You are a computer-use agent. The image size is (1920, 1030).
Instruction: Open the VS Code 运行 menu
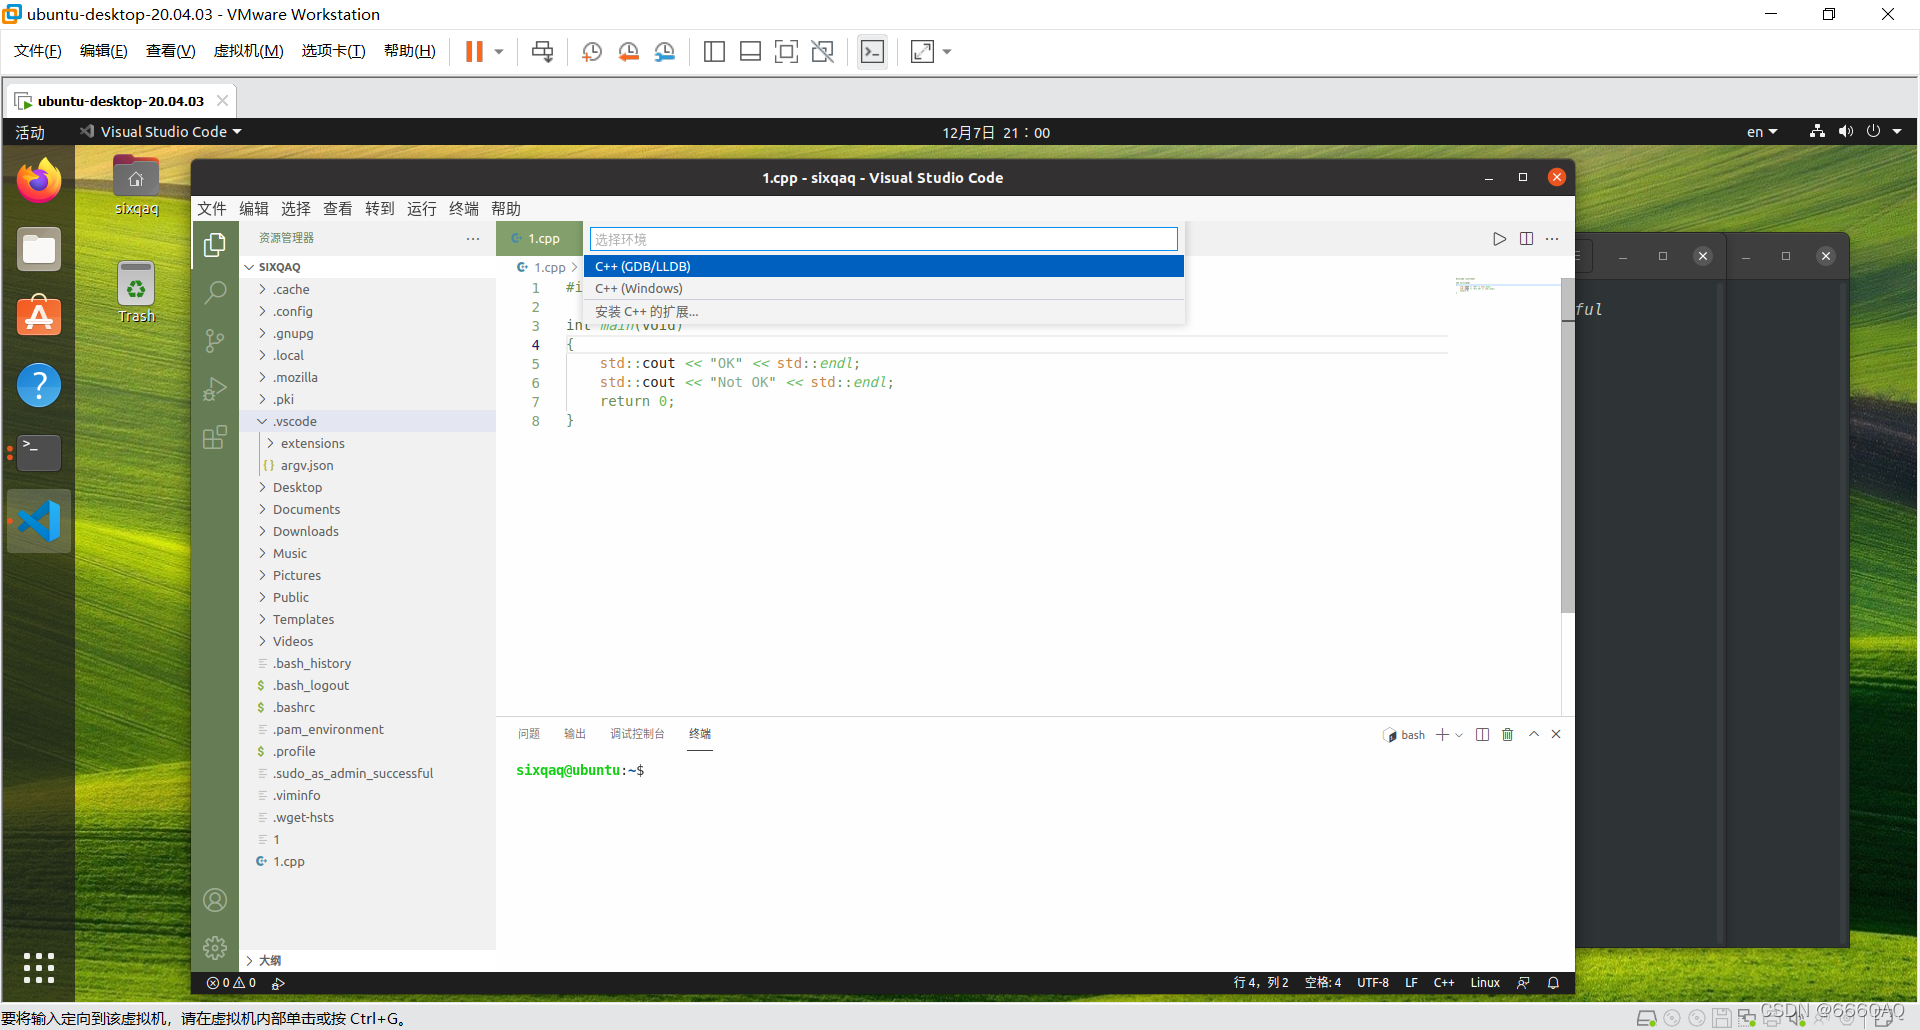click(x=422, y=208)
